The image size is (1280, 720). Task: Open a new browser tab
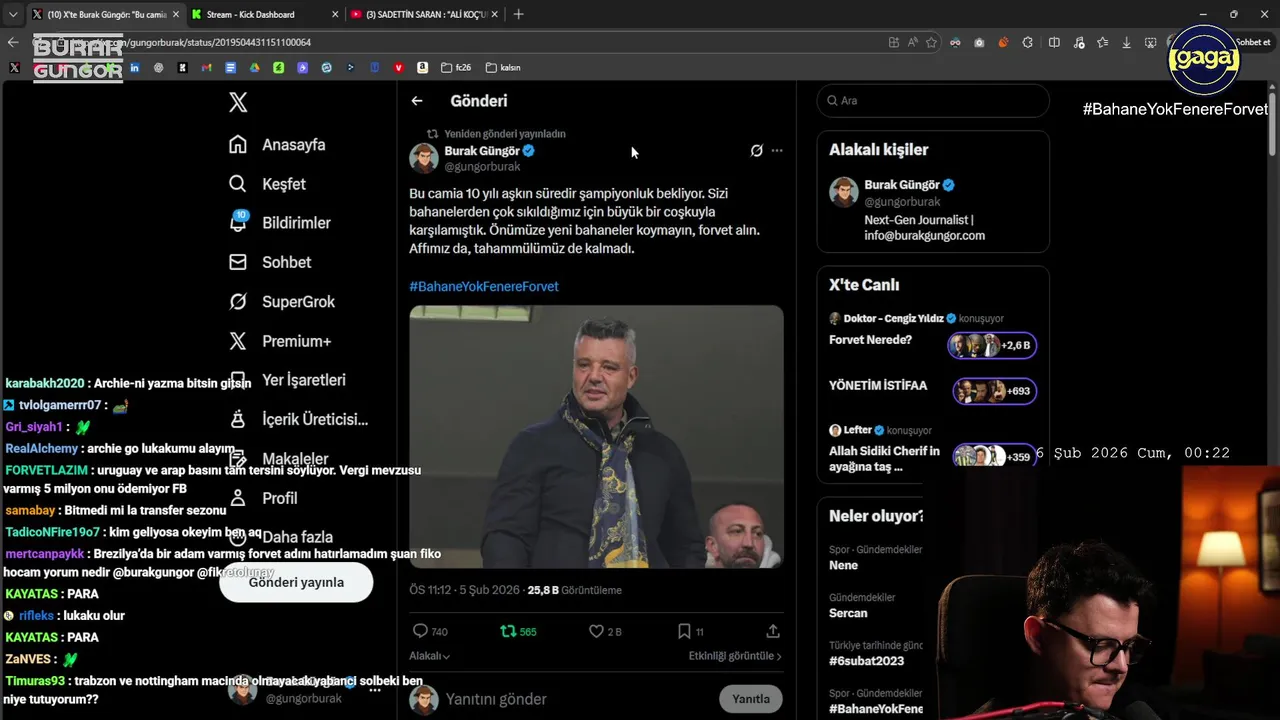[x=518, y=14]
